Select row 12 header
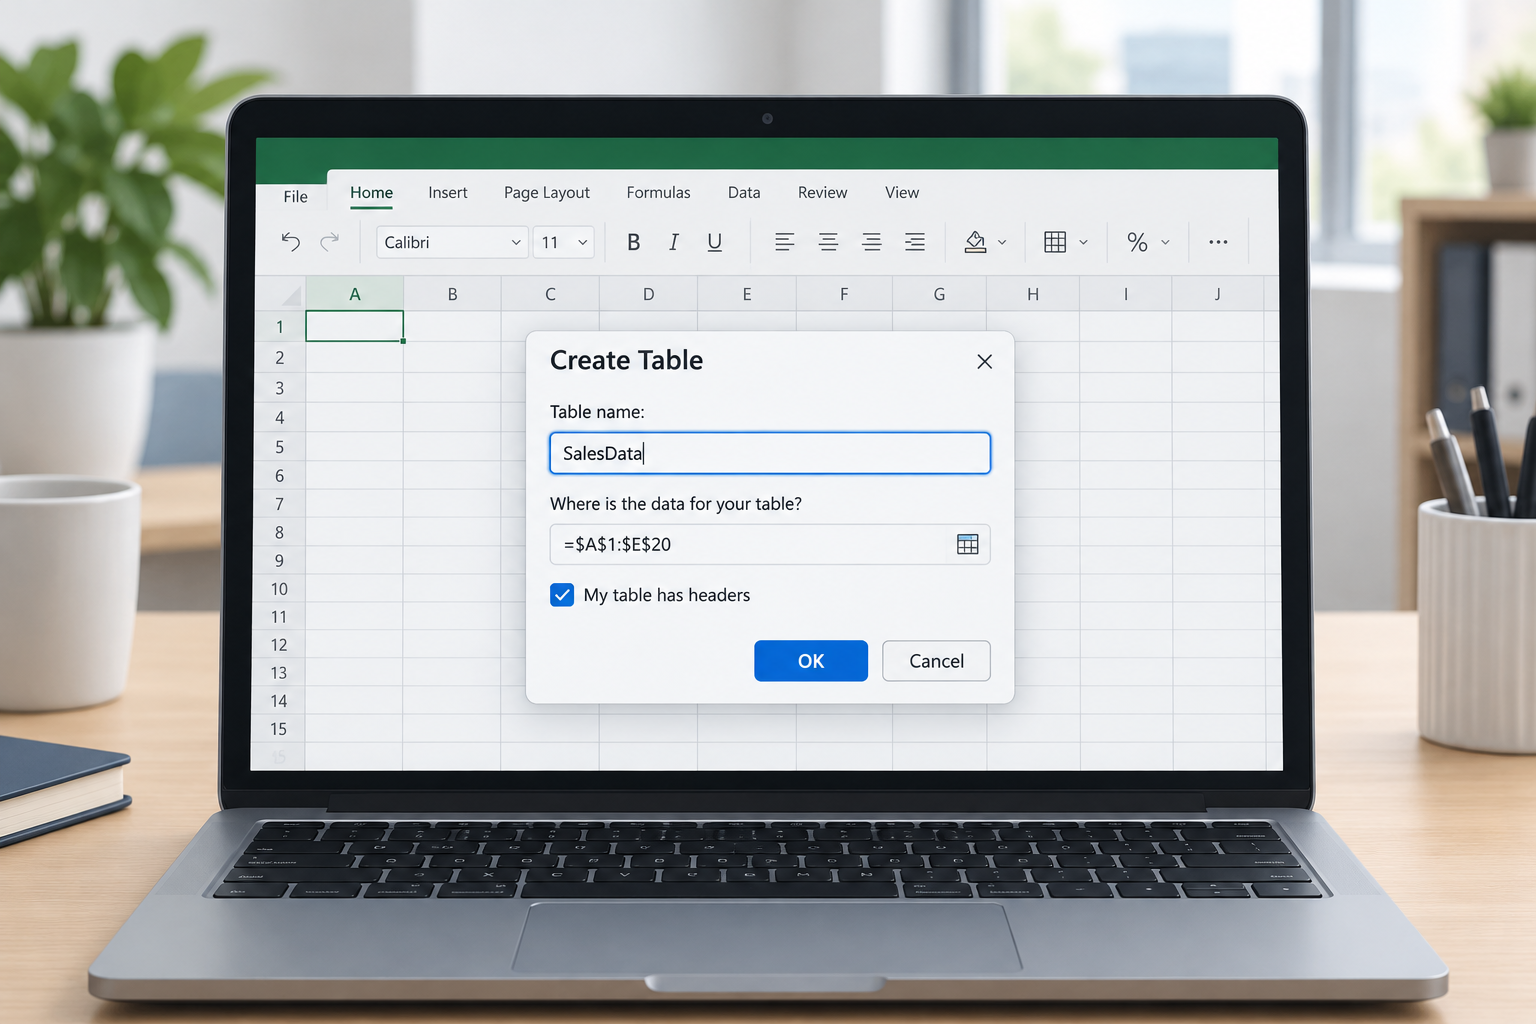The height and width of the screenshot is (1024, 1536). pyautogui.click(x=279, y=645)
